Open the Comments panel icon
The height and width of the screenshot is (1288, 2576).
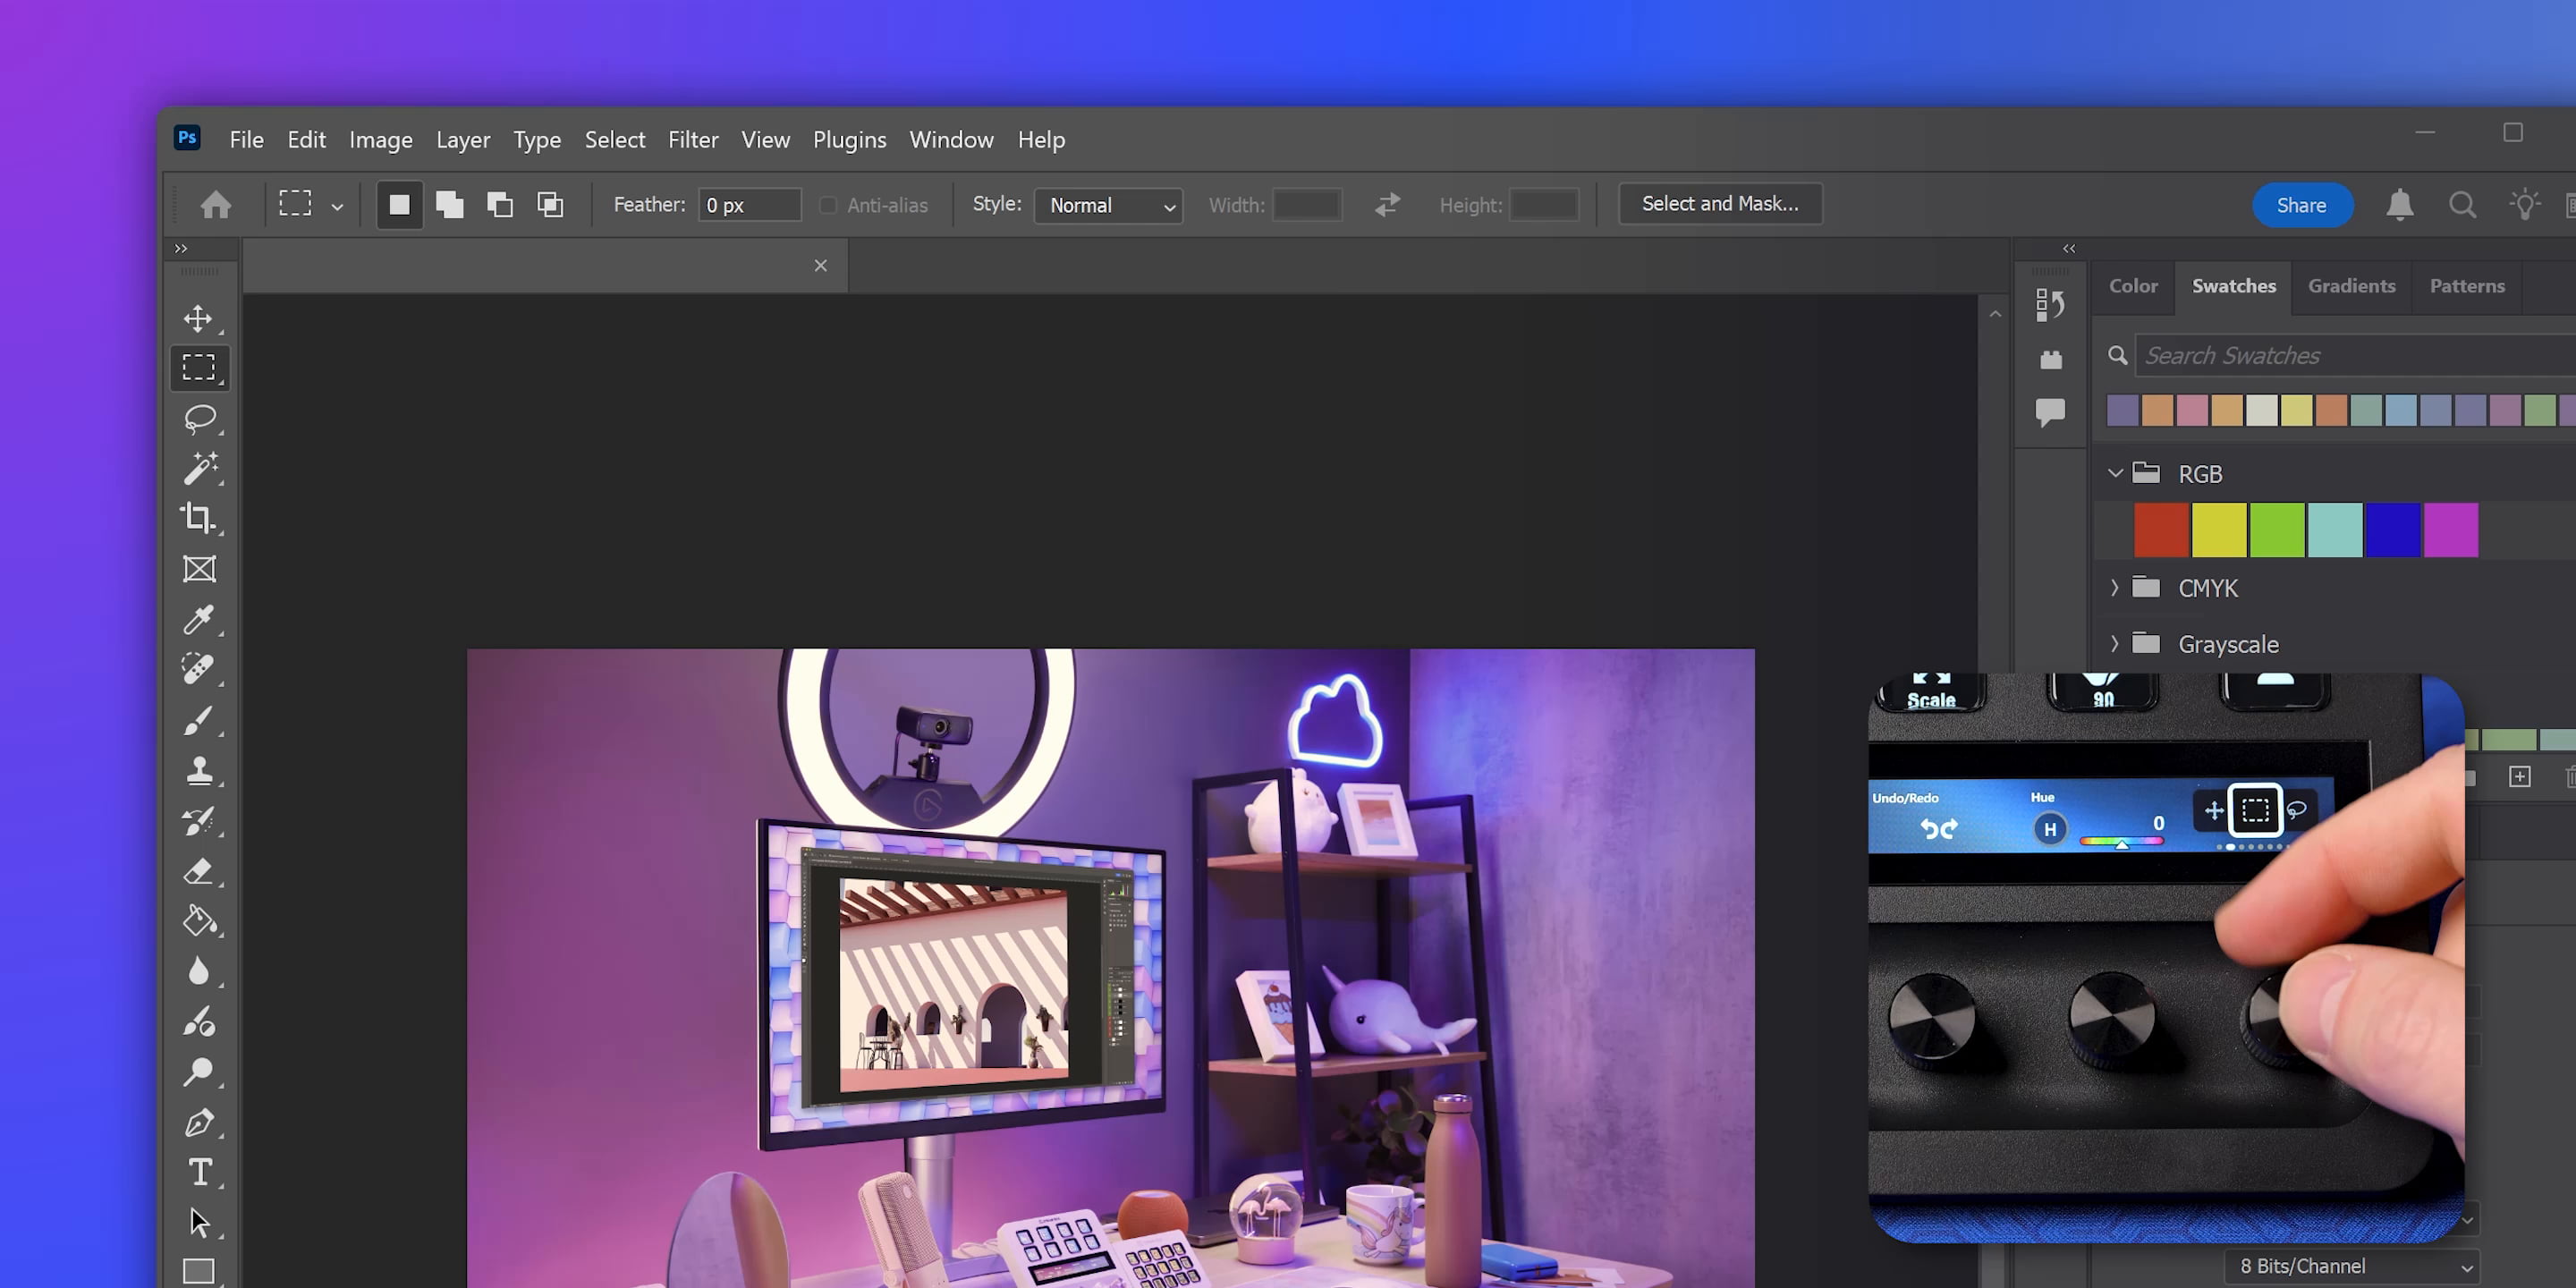coord(2050,412)
